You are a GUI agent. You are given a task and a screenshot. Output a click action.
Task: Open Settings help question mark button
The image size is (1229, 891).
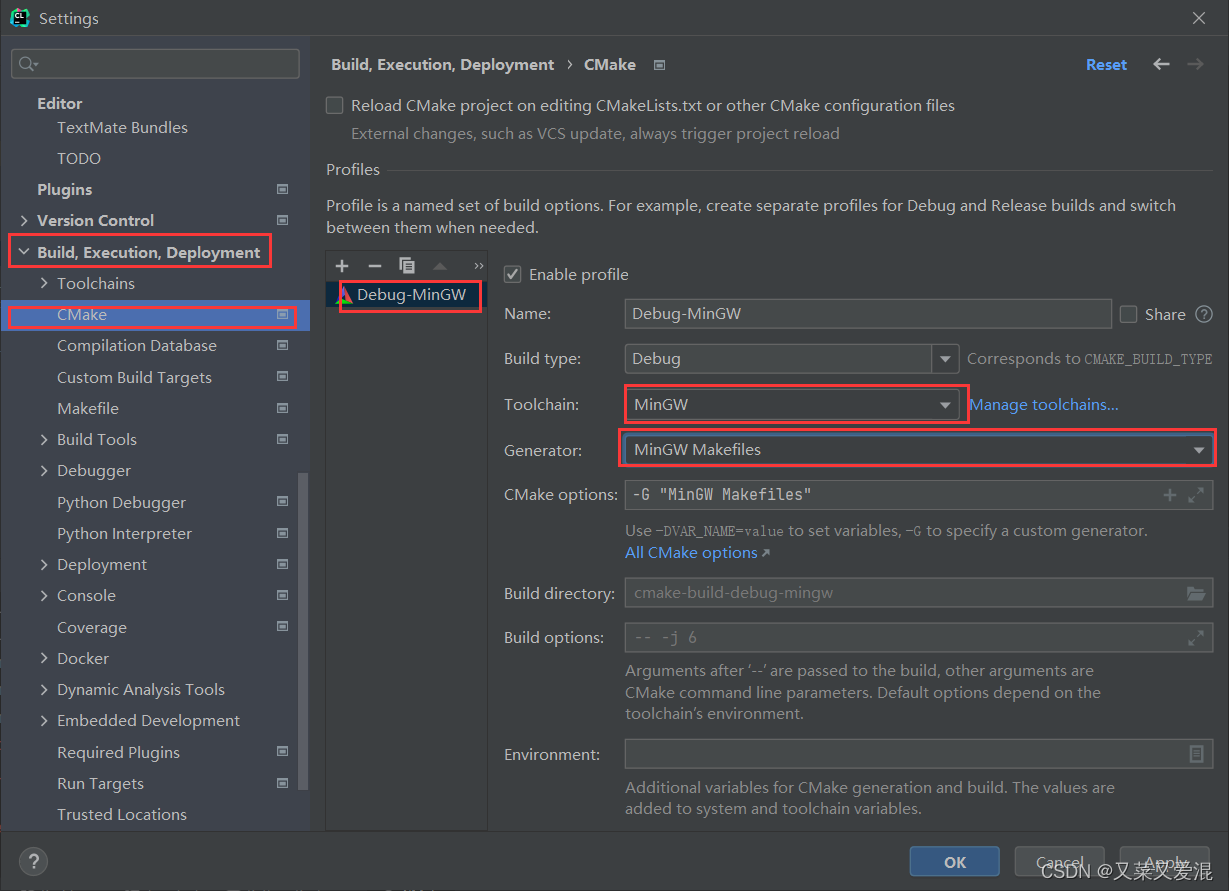point(33,862)
